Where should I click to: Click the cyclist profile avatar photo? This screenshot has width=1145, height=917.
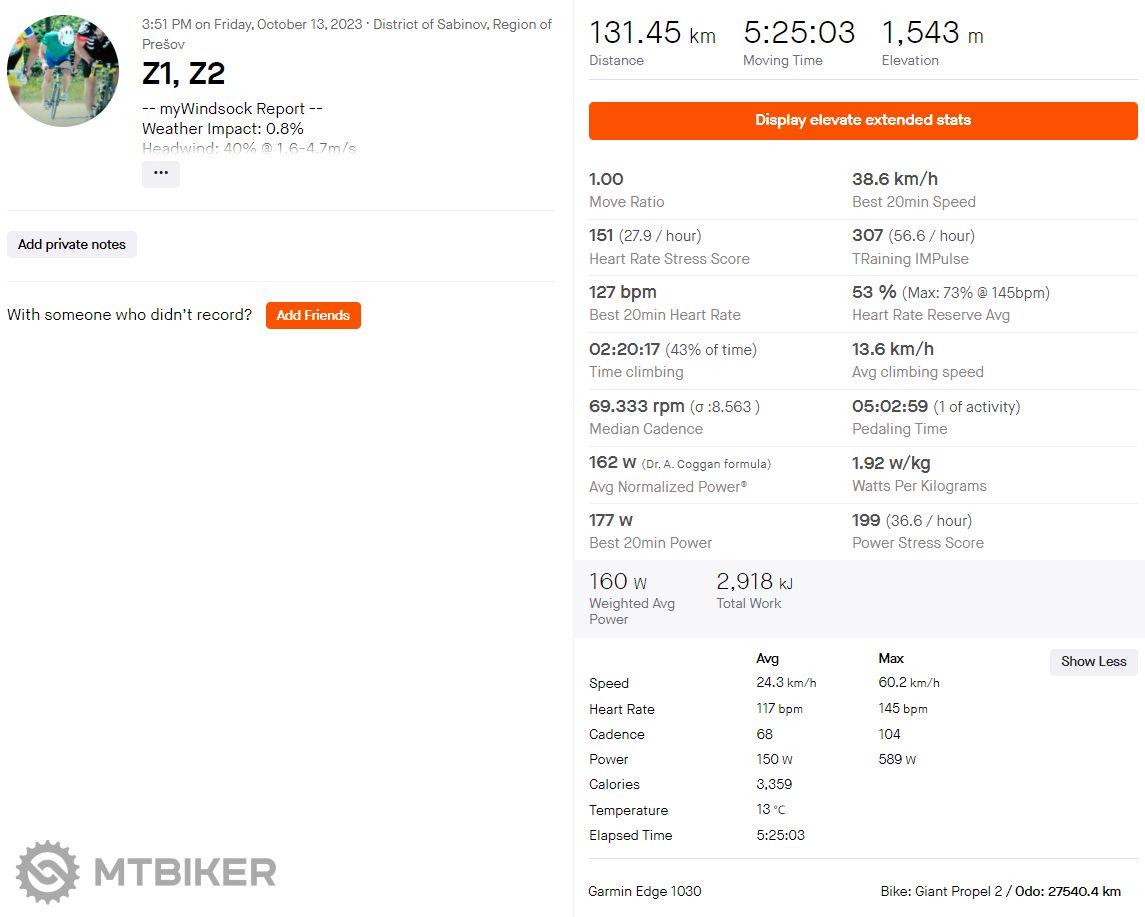coord(62,70)
